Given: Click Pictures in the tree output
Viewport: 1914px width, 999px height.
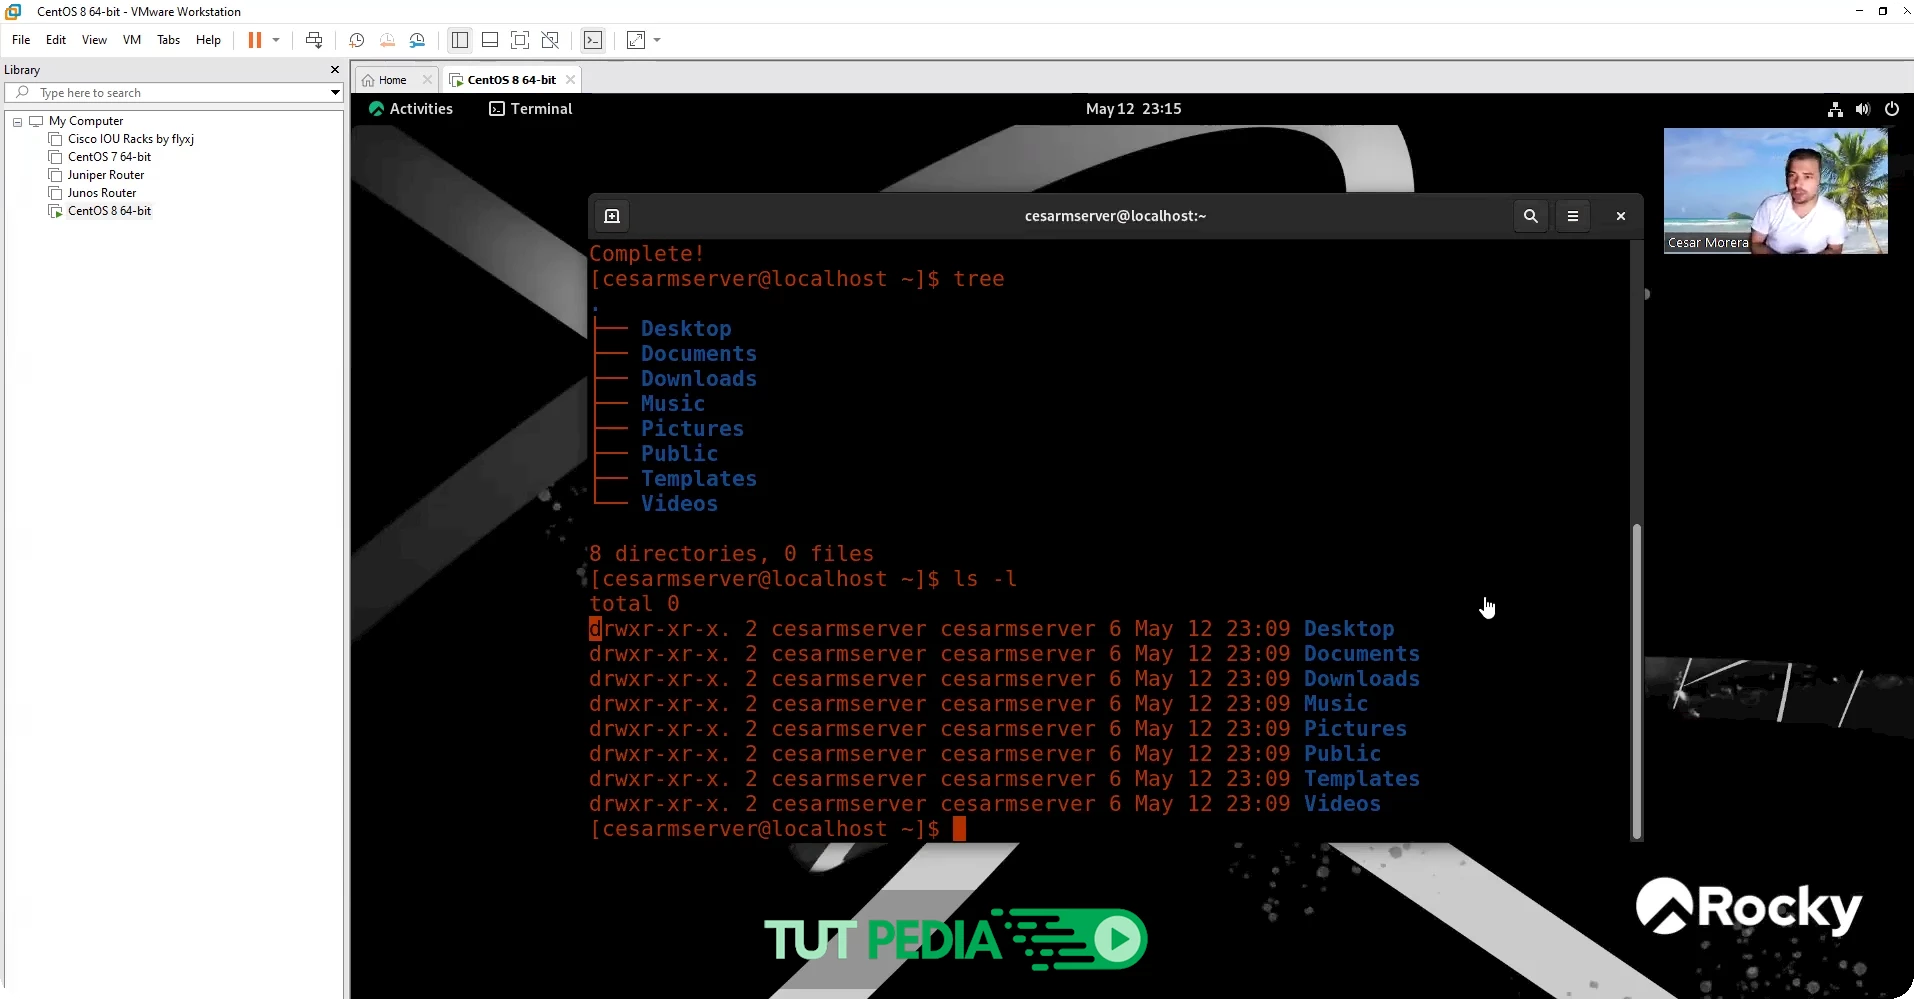Looking at the screenshot, I should click(692, 429).
